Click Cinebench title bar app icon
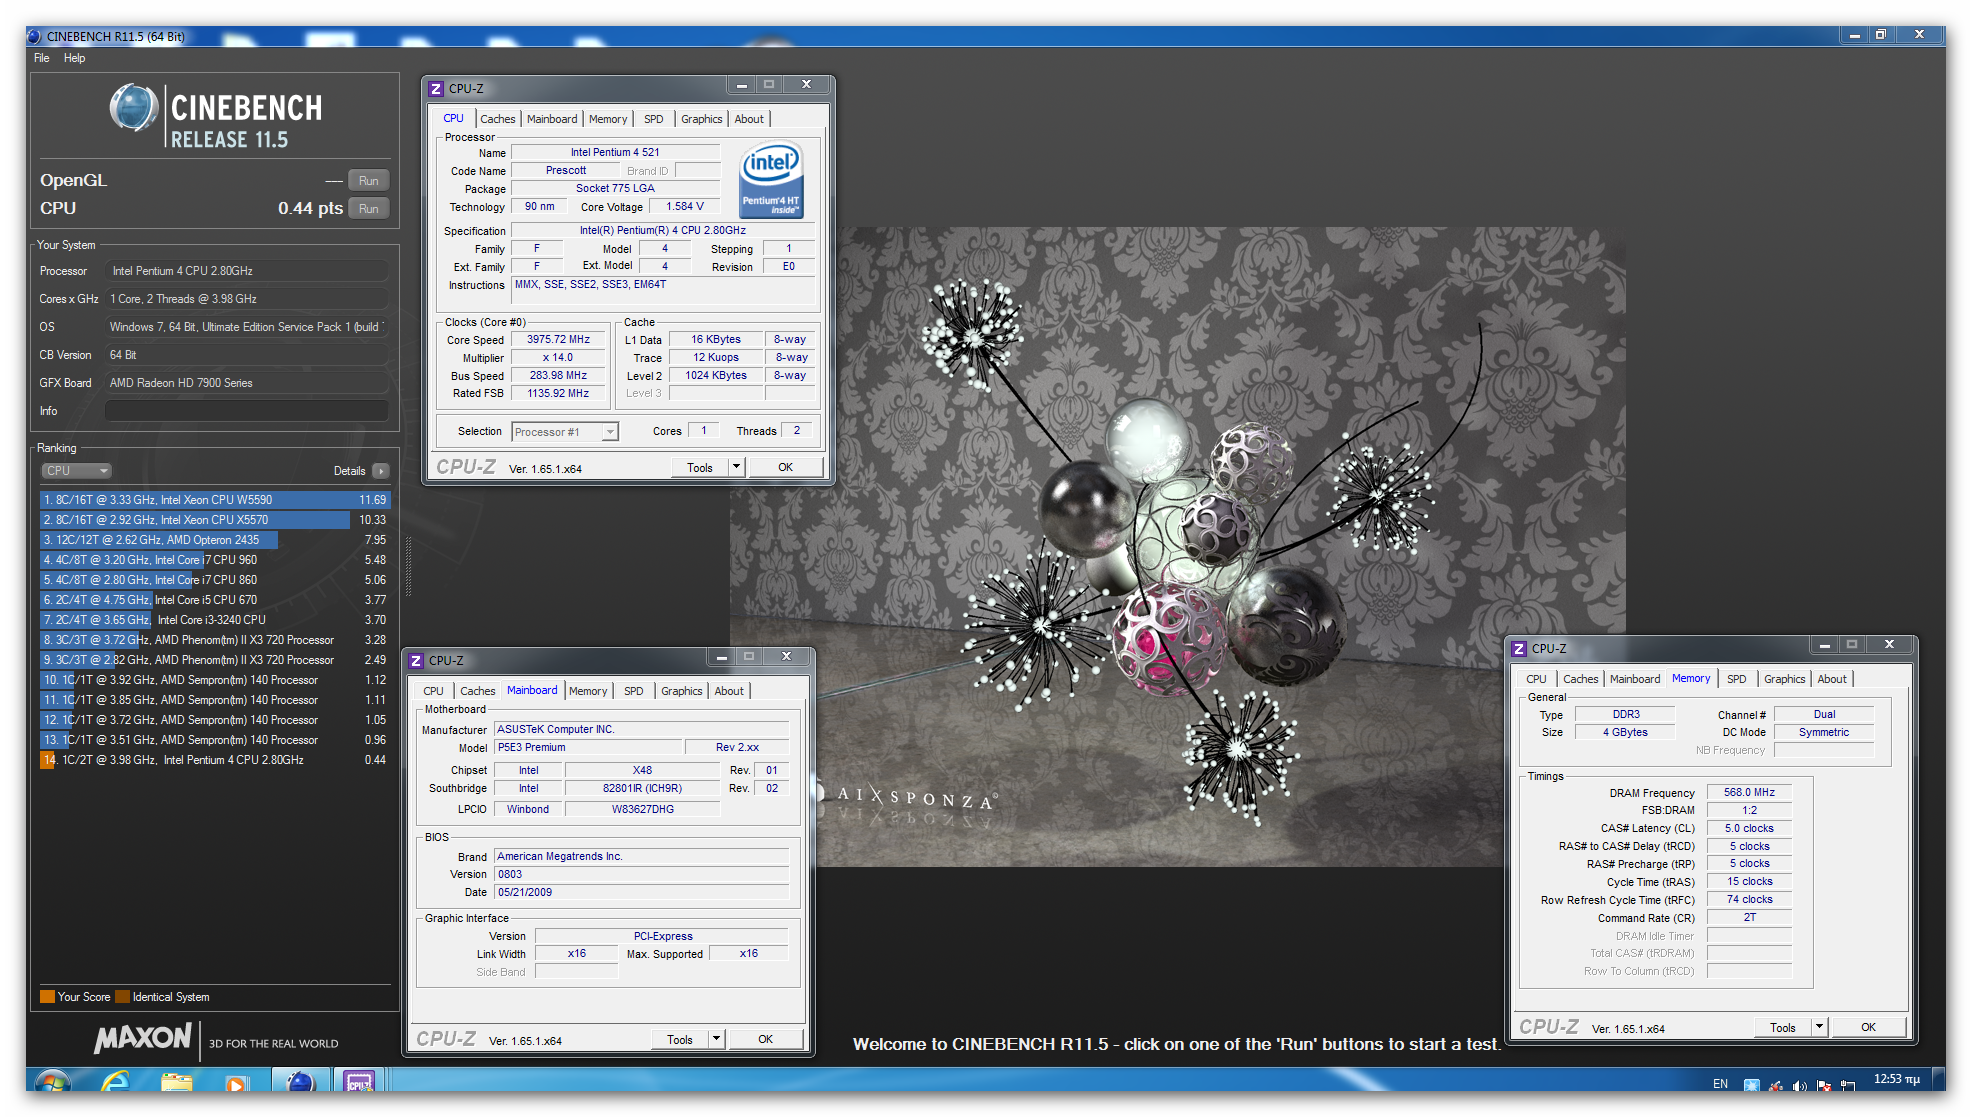The image size is (1972, 1117). pos(34,36)
